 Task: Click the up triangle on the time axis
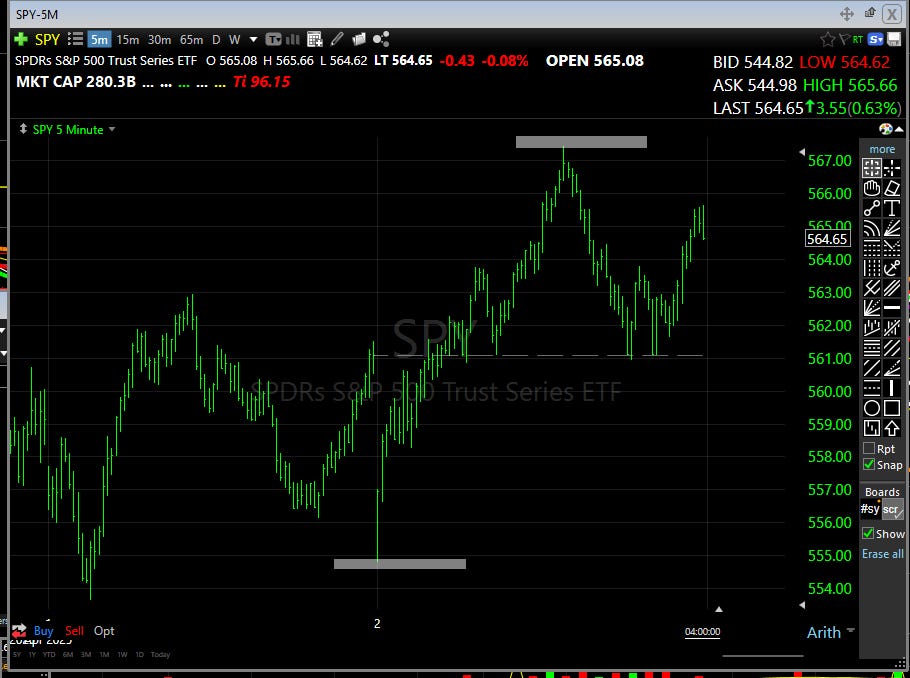click(x=719, y=609)
